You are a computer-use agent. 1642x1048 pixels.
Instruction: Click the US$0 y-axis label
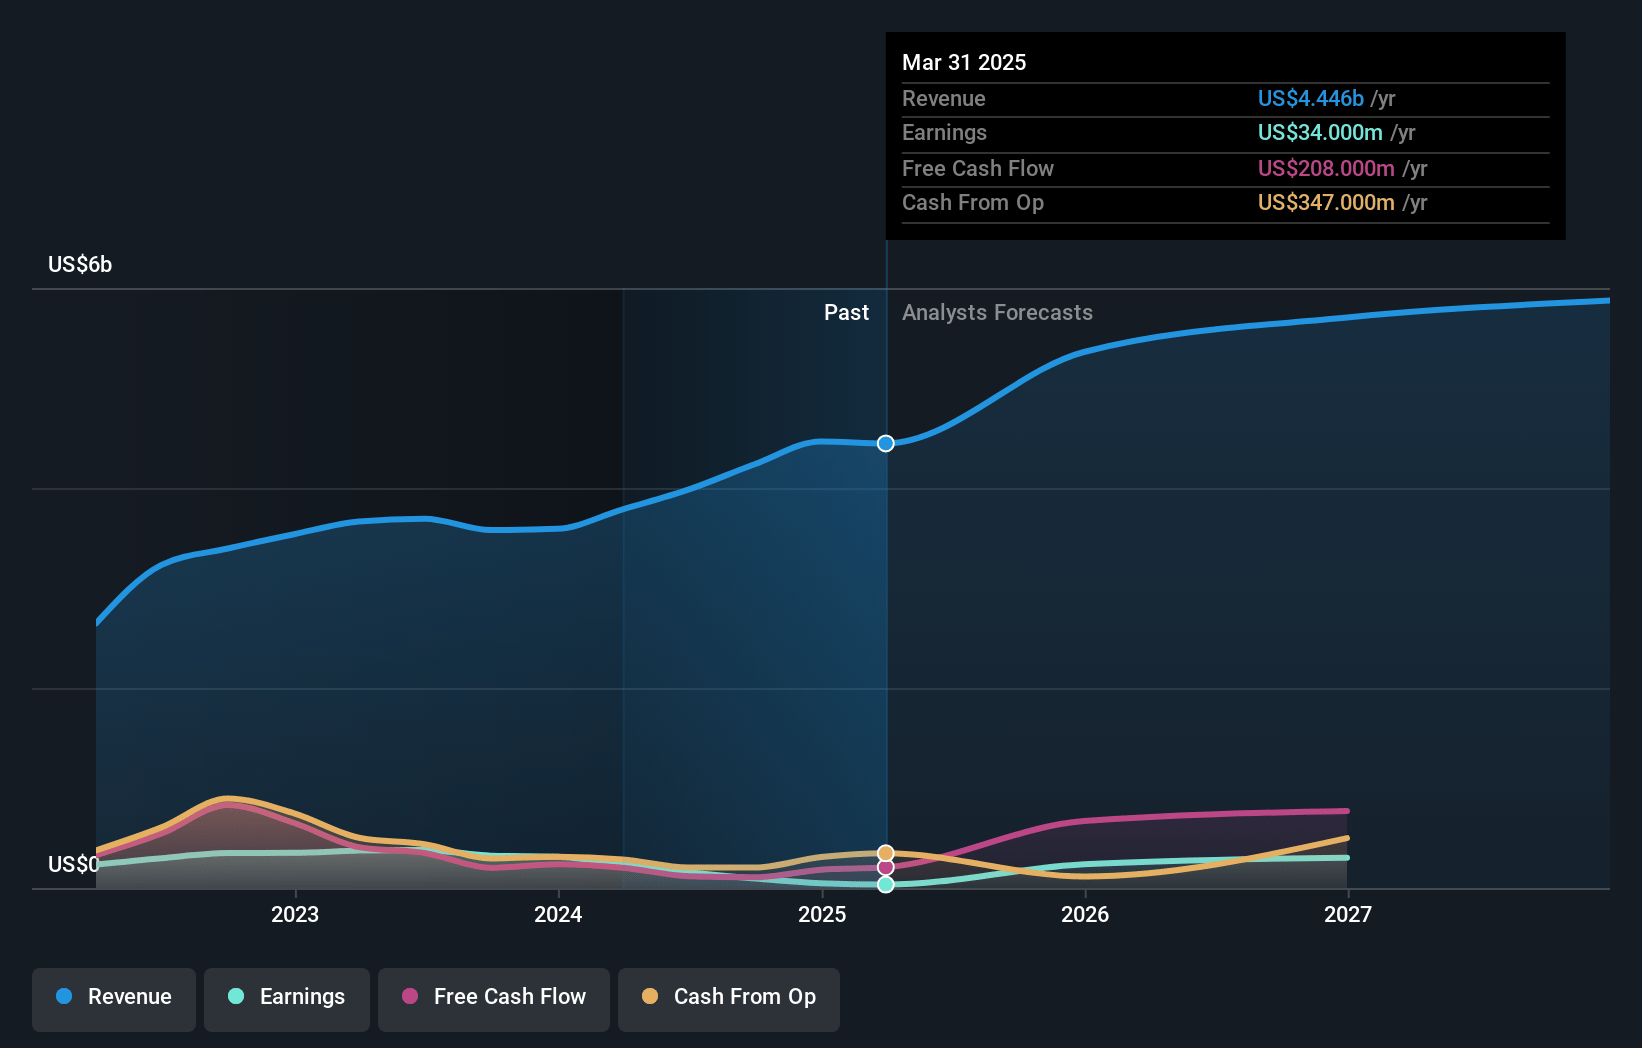click(x=74, y=864)
